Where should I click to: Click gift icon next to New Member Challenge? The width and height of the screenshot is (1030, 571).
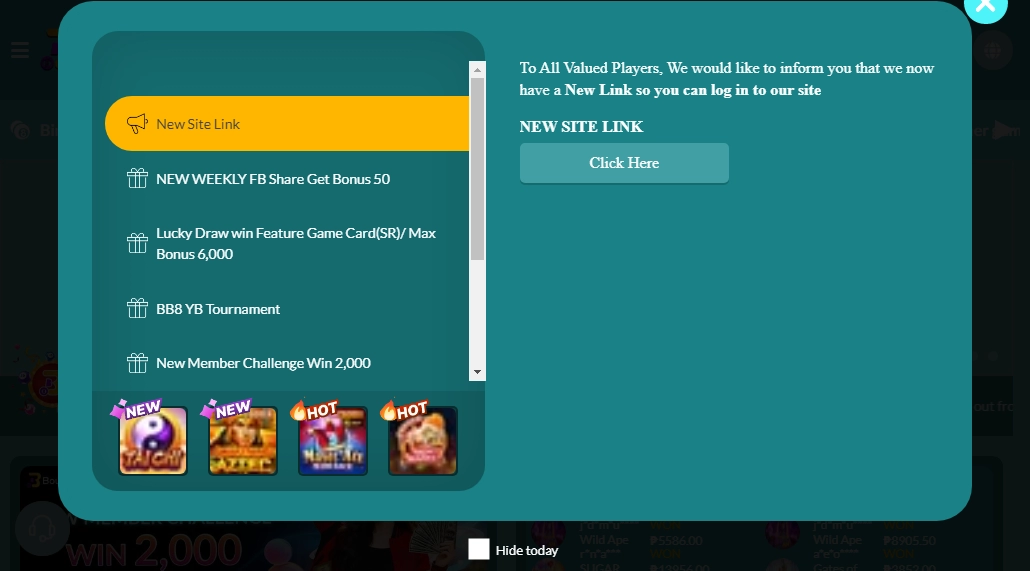(x=137, y=363)
